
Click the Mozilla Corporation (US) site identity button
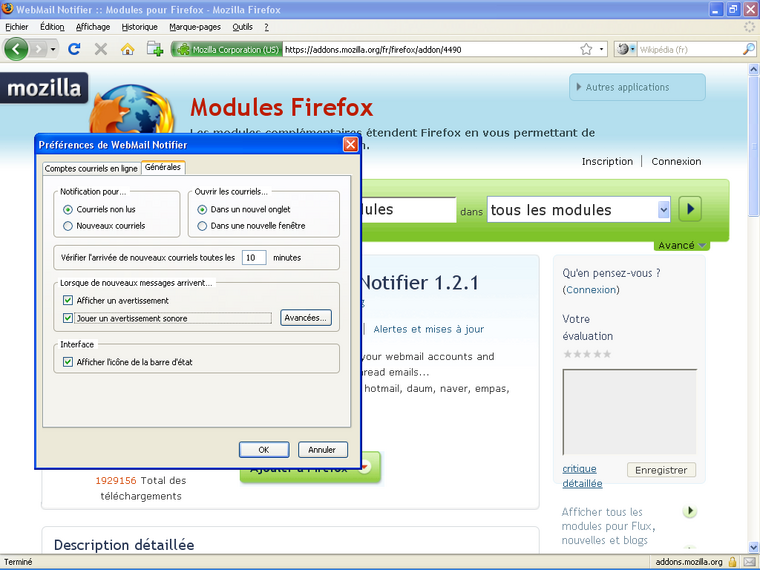pos(227,49)
